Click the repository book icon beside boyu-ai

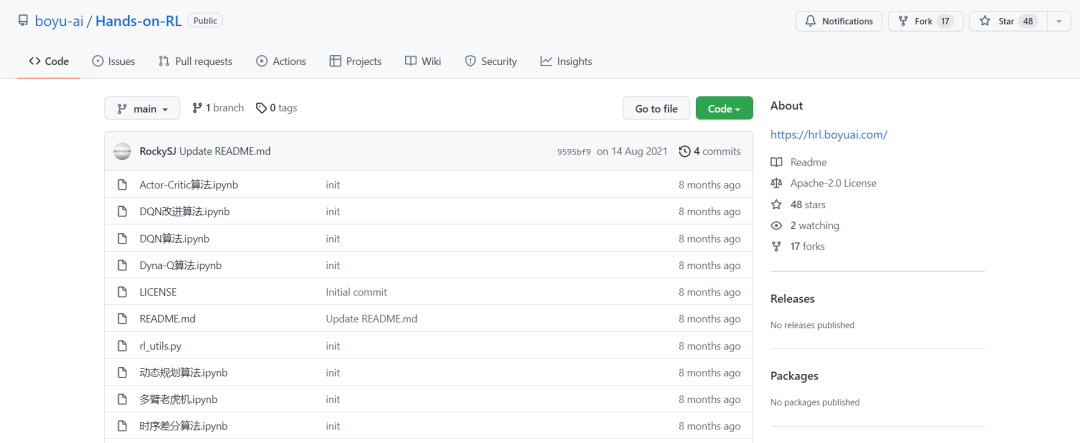click(x=23, y=20)
